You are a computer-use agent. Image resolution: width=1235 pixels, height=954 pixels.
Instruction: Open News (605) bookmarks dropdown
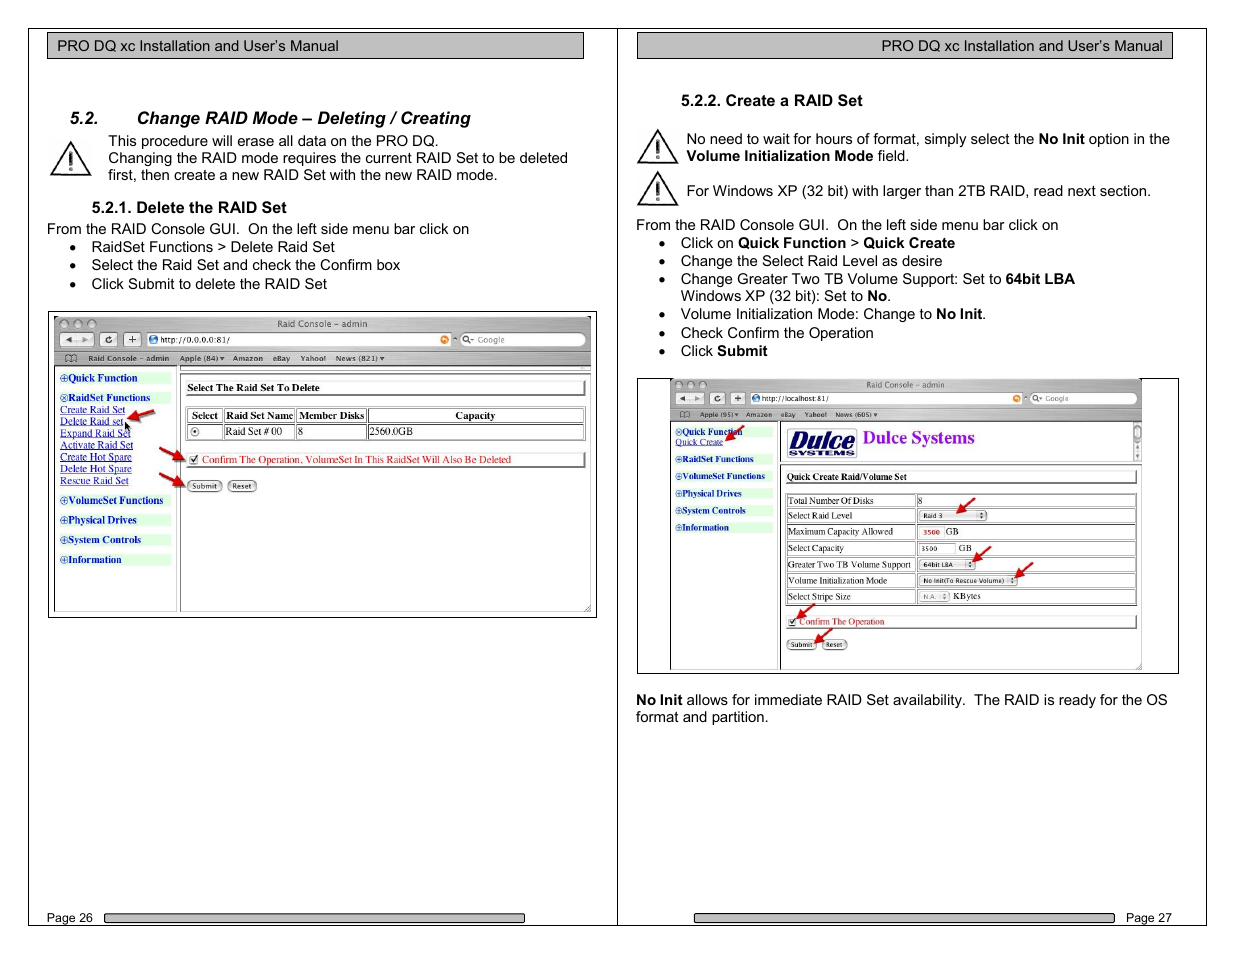point(856,415)
